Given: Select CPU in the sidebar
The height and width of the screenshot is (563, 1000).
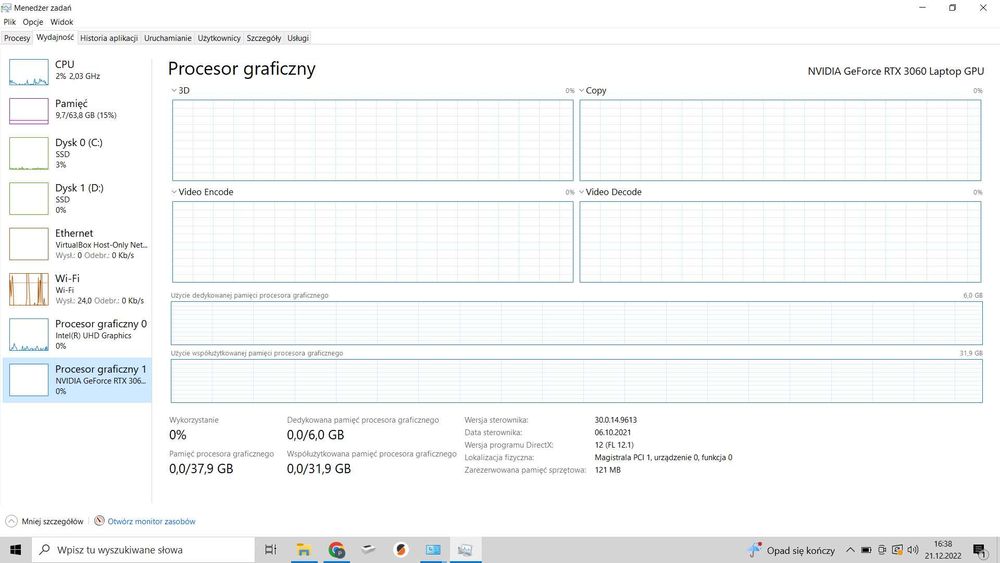Looking at the screenshot, I should tap(77, 72).
